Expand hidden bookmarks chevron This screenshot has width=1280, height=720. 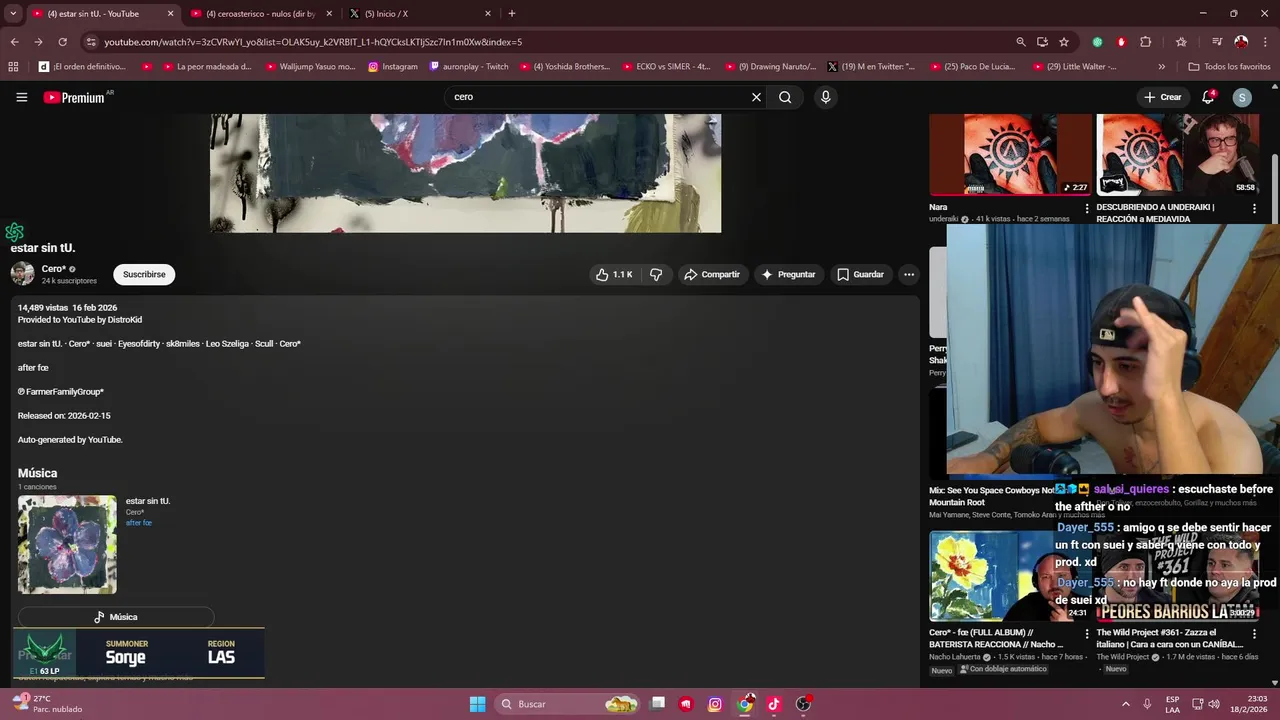coord(1161,67)
